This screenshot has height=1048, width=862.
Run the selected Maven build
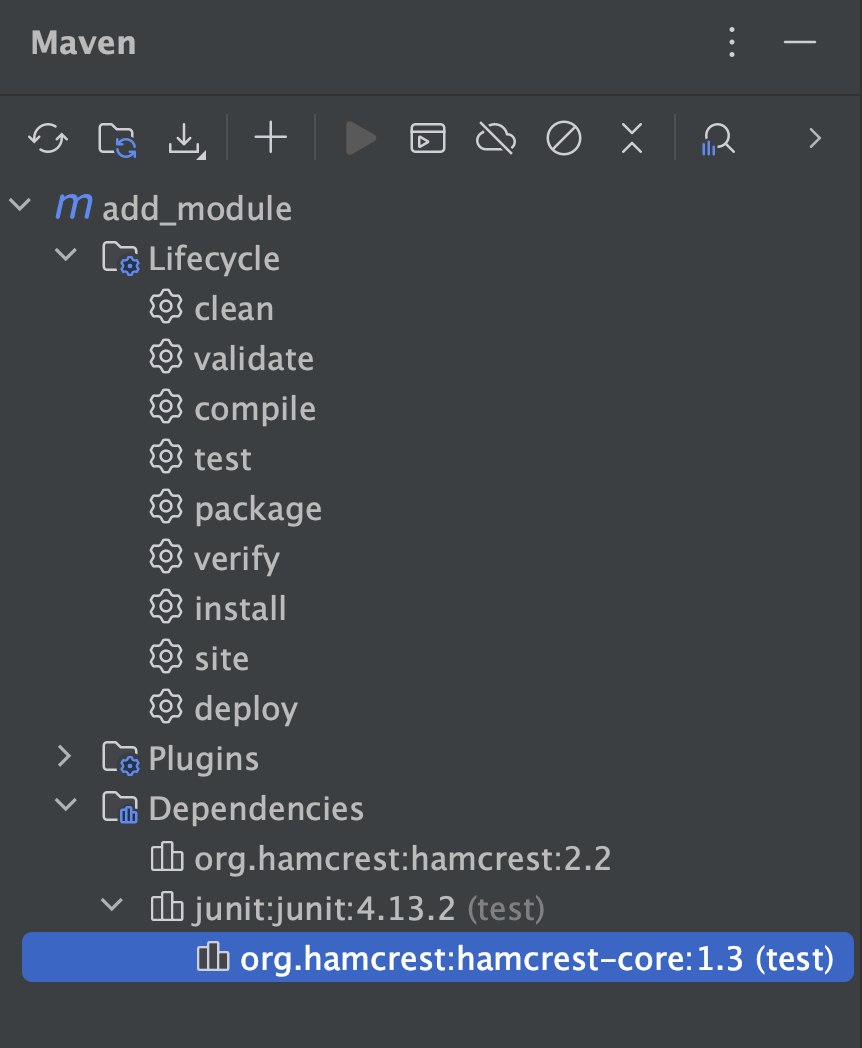360,138
